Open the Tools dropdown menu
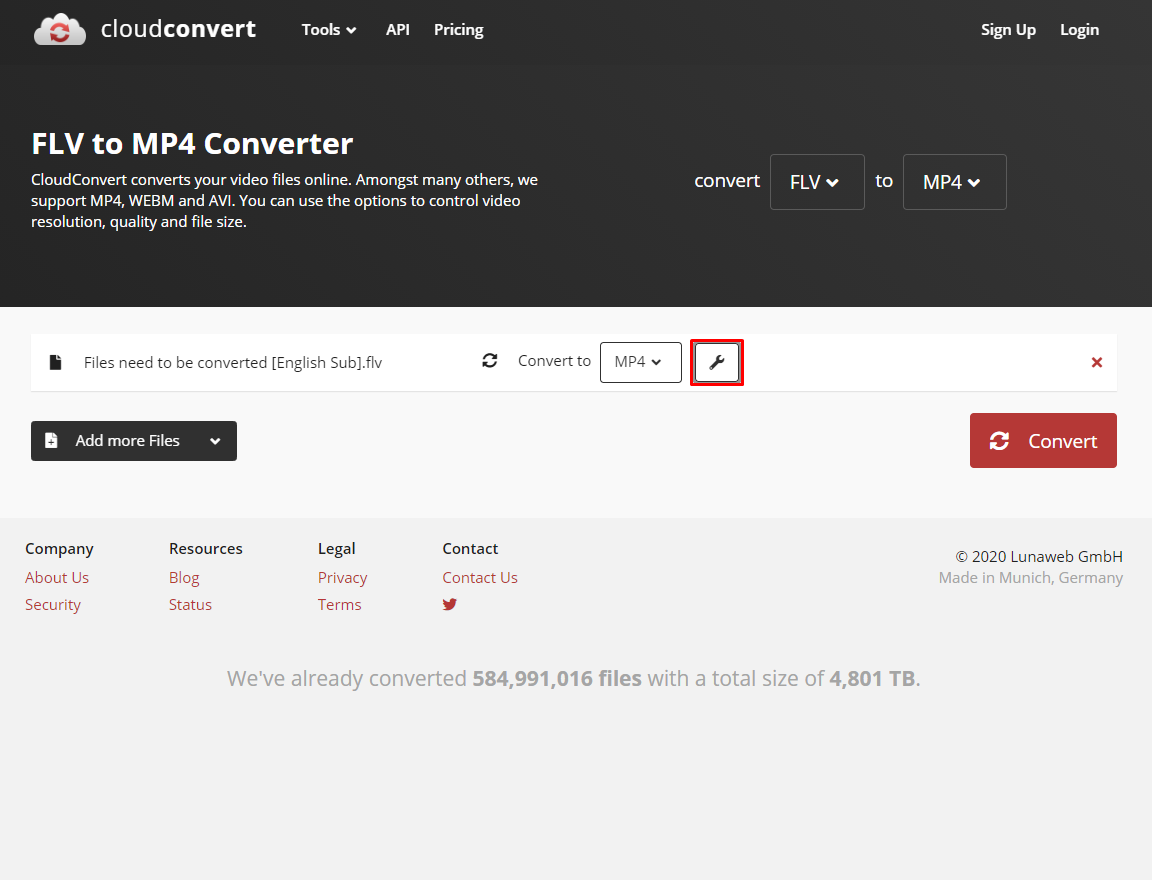Screen dimensions: 1152x880 coord(329,30)
